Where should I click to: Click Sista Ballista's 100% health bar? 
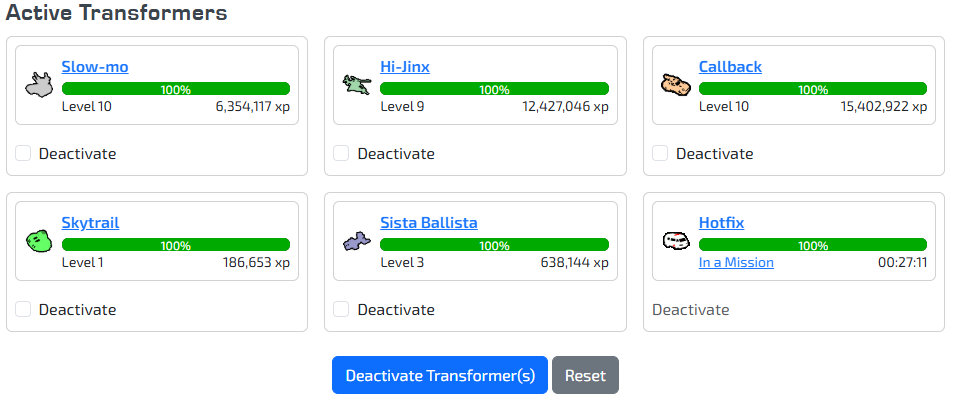(x=494, y=245)
